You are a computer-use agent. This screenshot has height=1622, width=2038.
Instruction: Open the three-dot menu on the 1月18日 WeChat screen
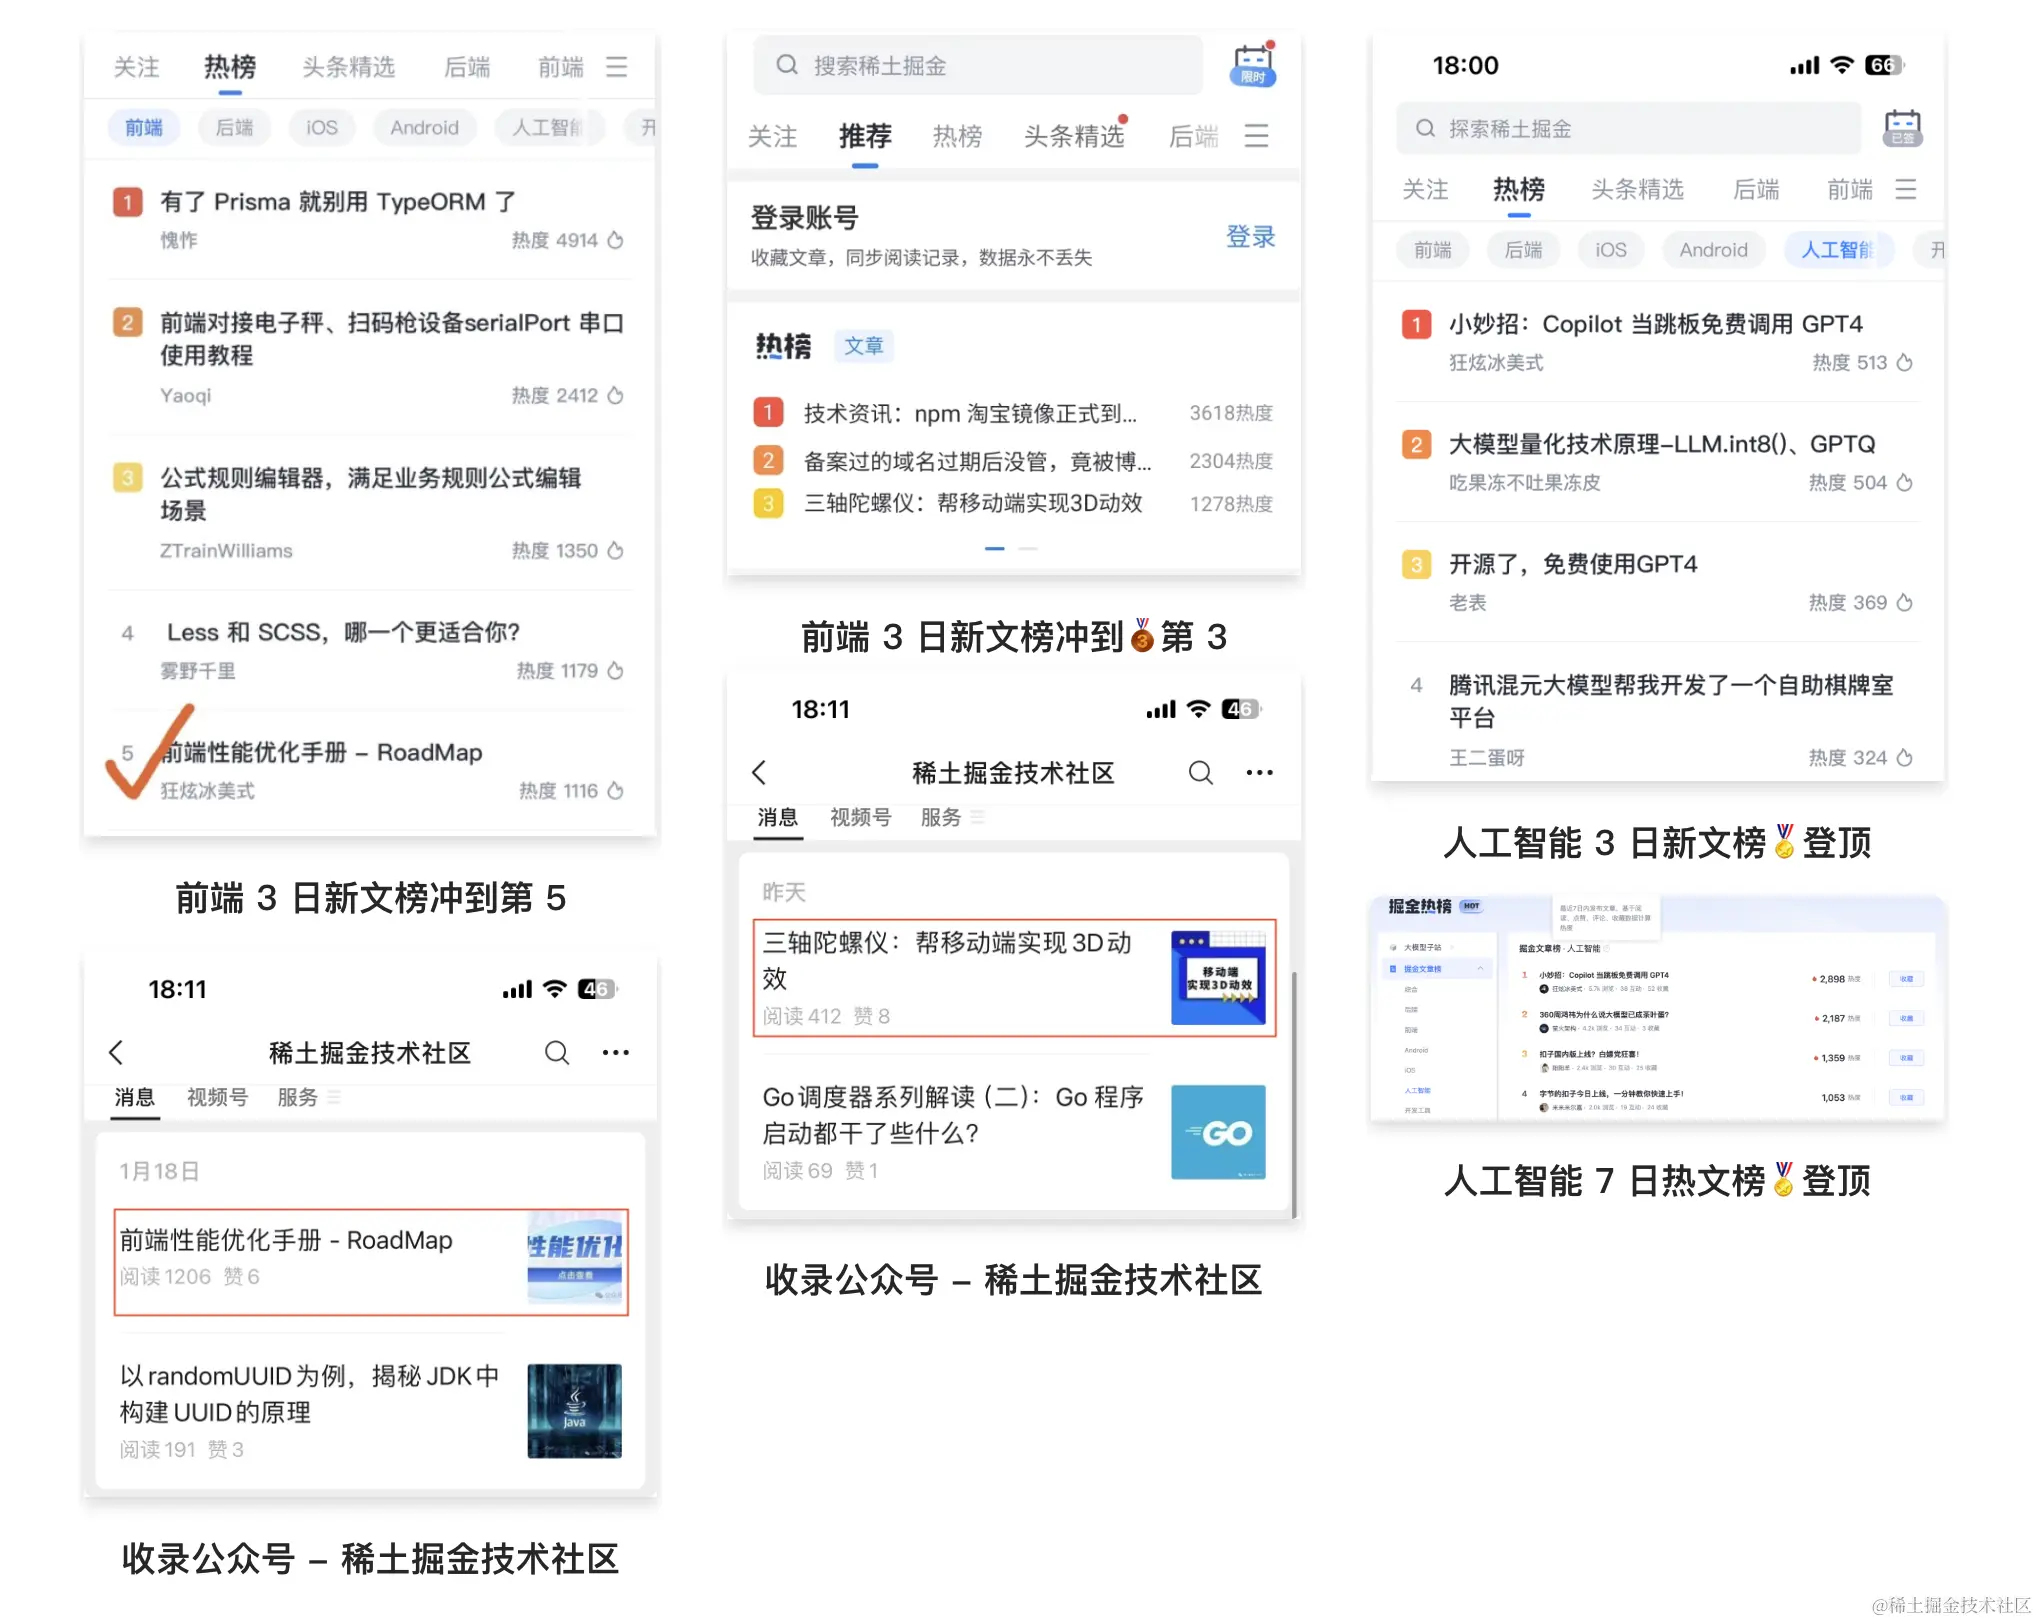tap(616, 1052)
